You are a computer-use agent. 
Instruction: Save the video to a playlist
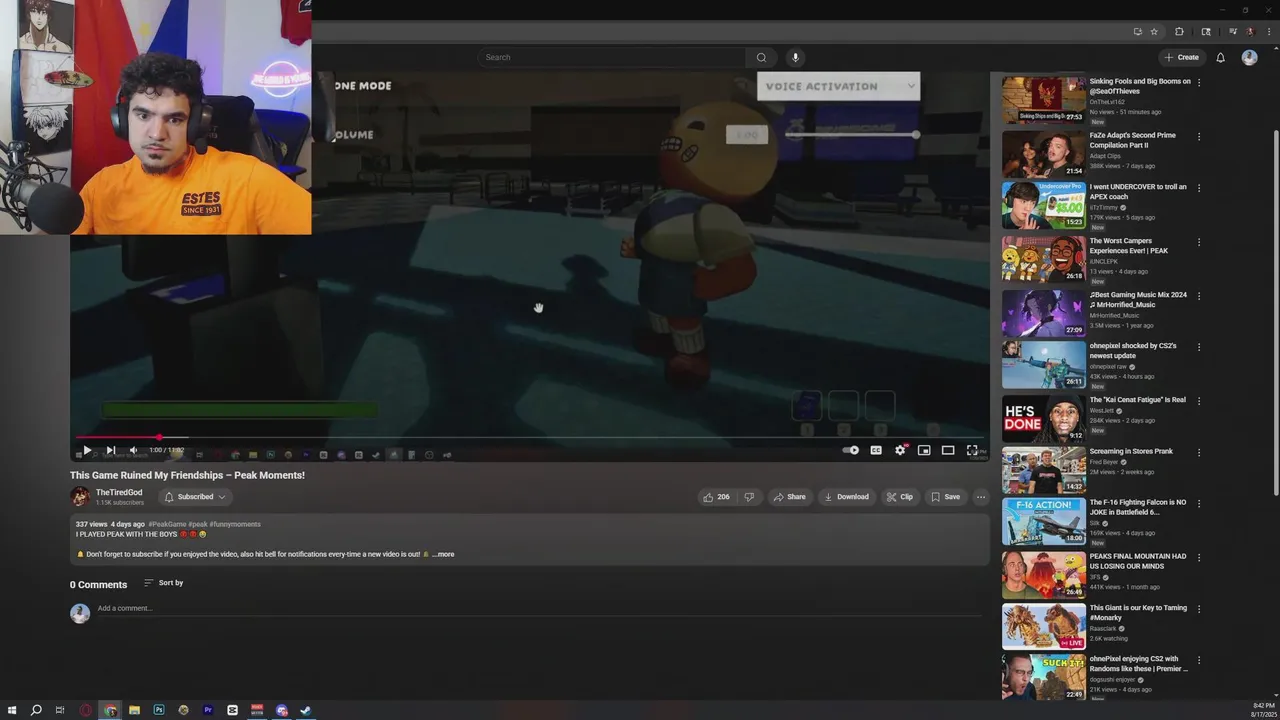coord(945,497)
